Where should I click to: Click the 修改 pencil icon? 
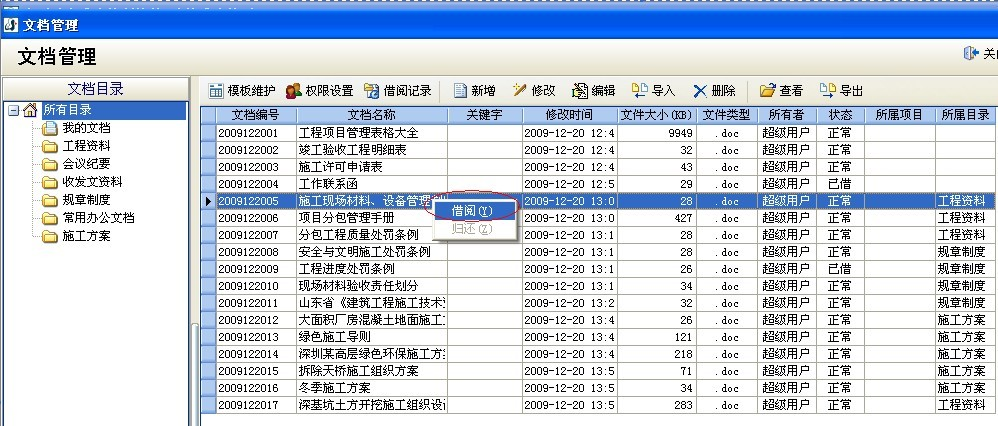click(x=520, y=91)
